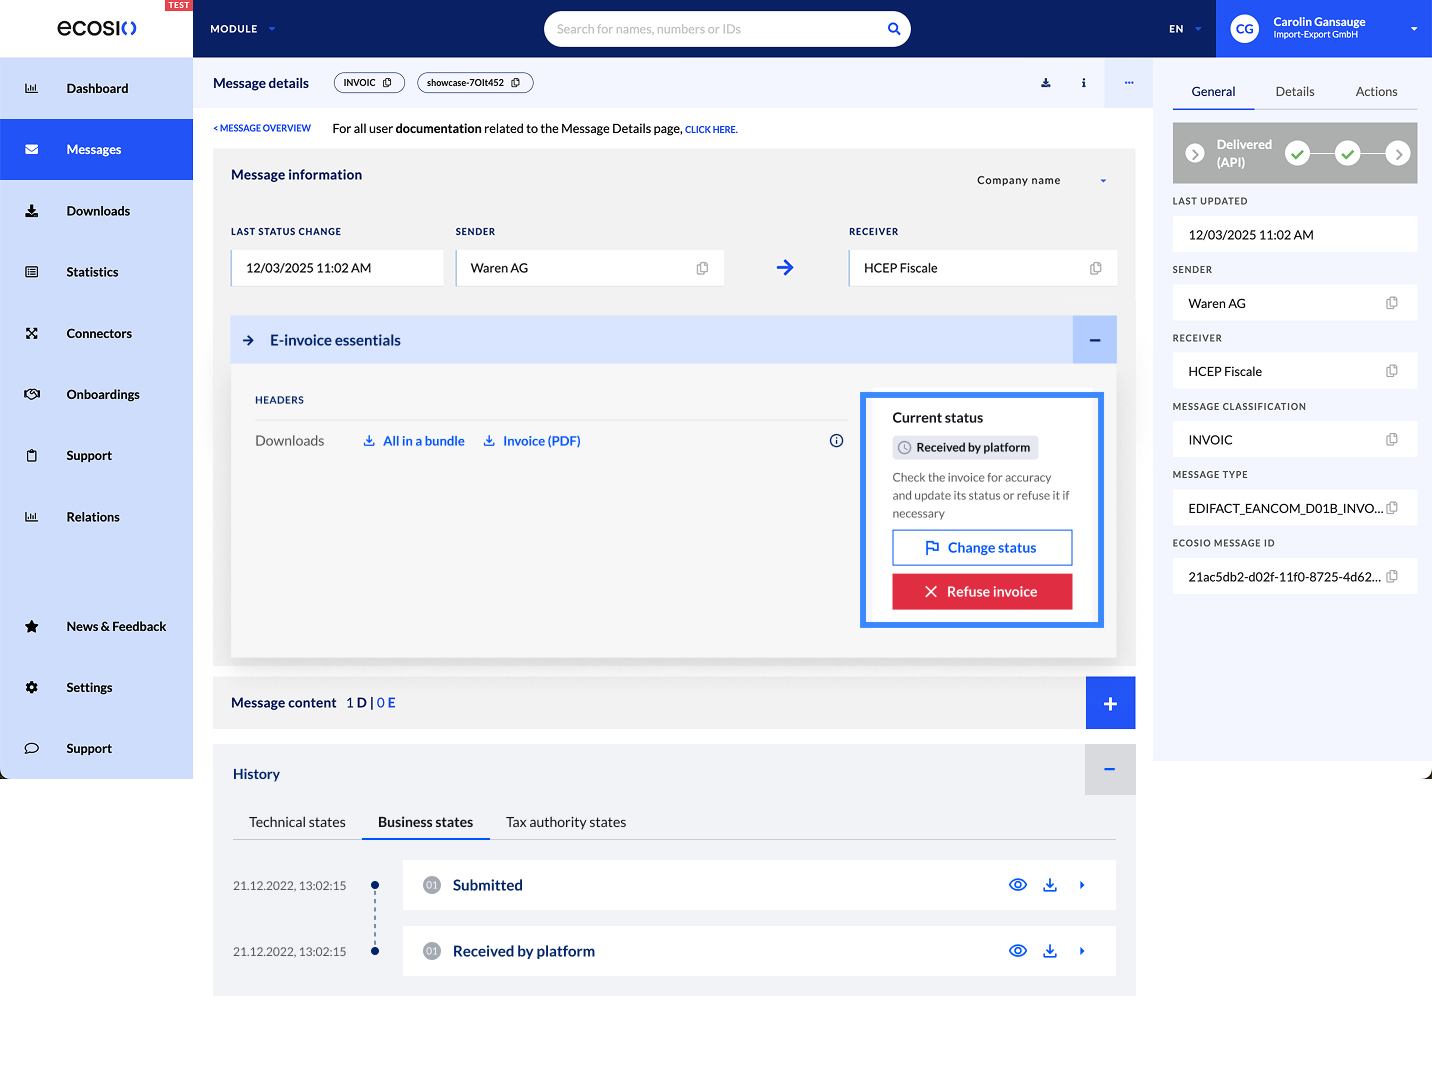Open the Dashboard sidebar item

click(x=96, y=88)
